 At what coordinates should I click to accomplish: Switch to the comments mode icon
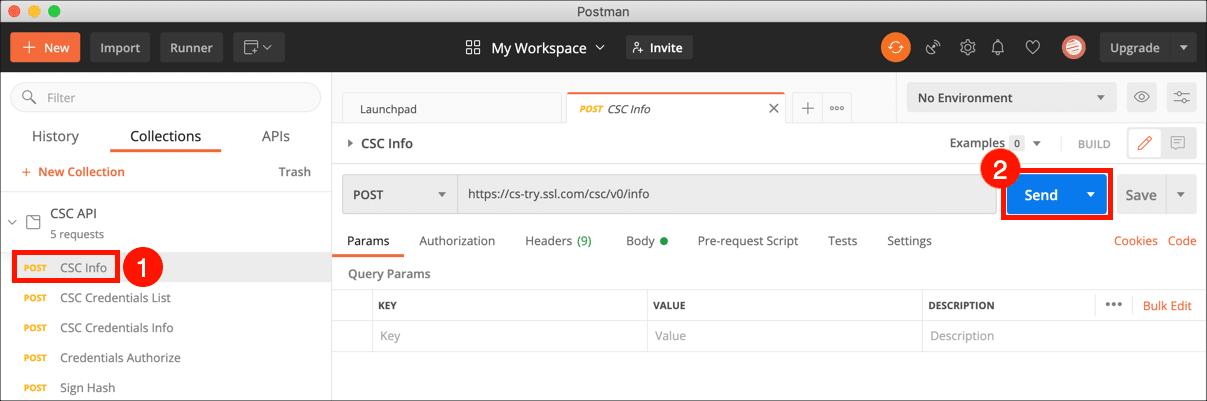(1177, 143)
